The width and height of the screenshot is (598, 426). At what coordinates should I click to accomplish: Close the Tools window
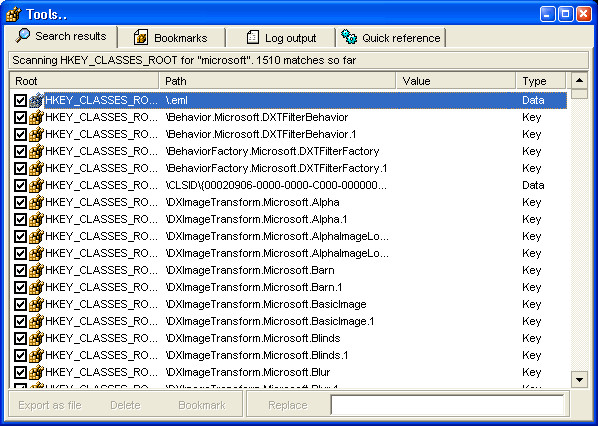click(x=584, y=14)
